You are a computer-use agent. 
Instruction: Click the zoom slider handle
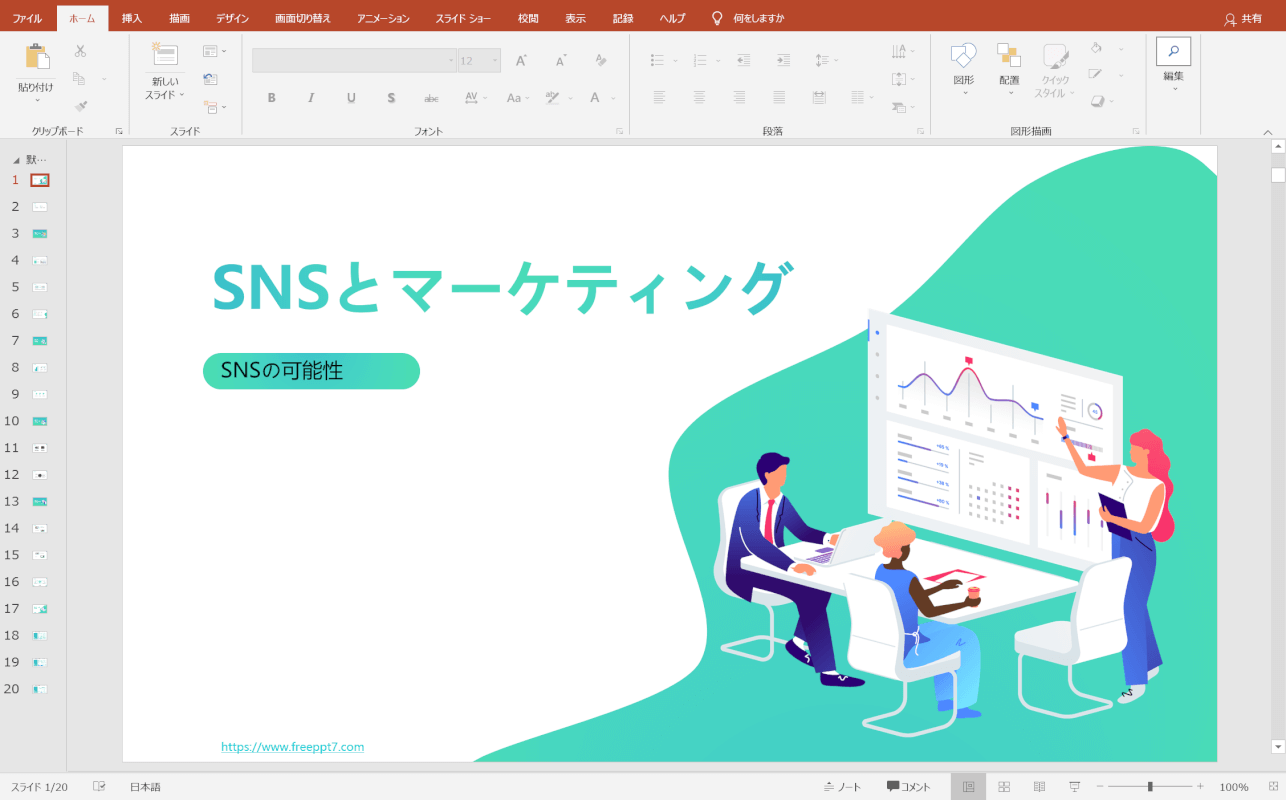tap(1150, 787)
